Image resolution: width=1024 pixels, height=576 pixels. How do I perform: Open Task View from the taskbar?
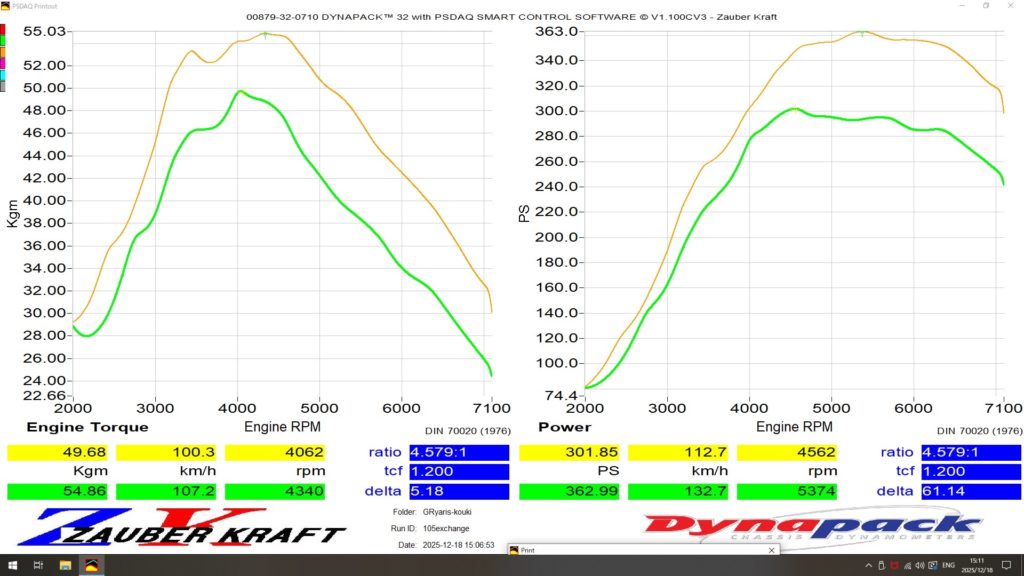tap(38, 565)
